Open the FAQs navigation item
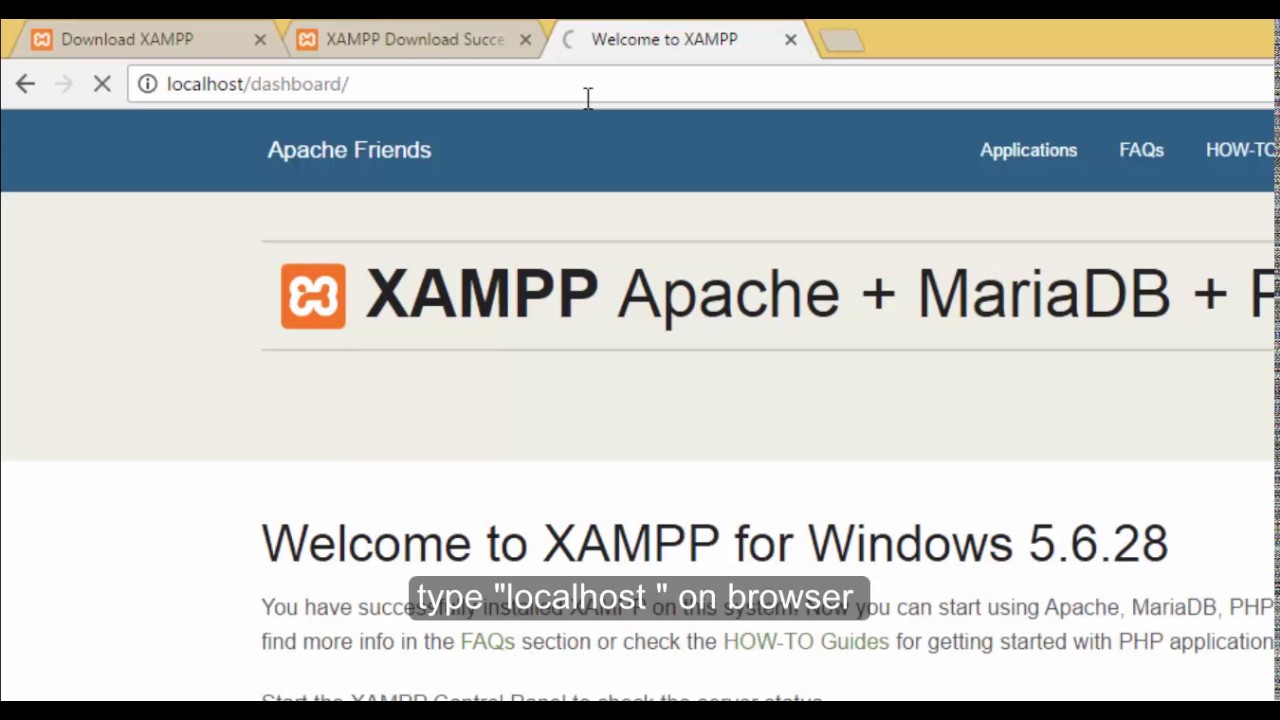The image size is (1280, 720). [1141, 150]
